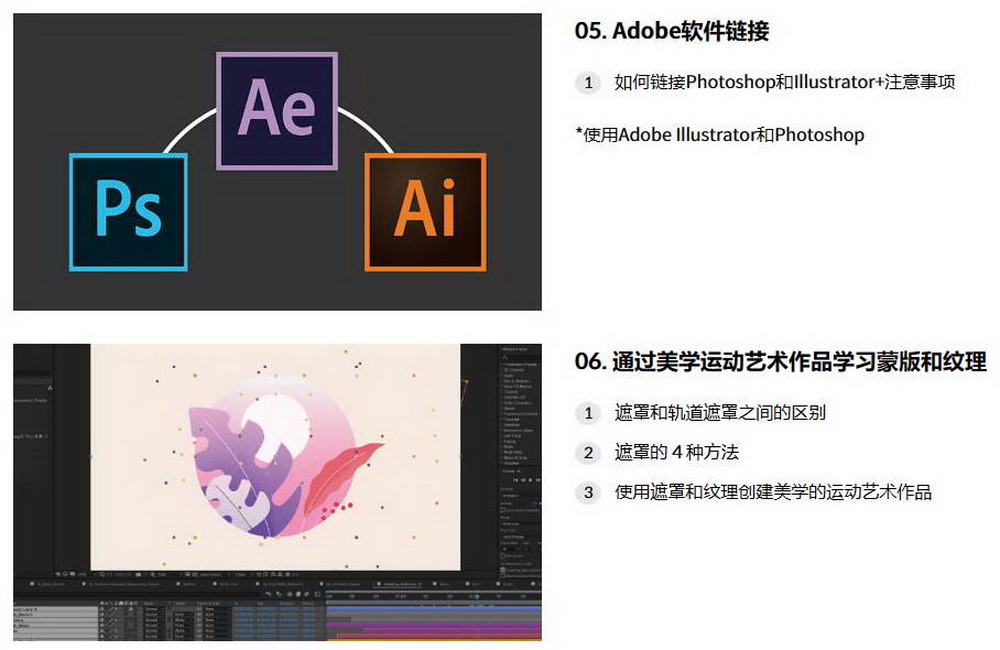The width and height of the screenshot is (1000, 650).
Task: Click number badge 2 beside '遮罩的 4 种方法'
Action: tap(588, 453)
